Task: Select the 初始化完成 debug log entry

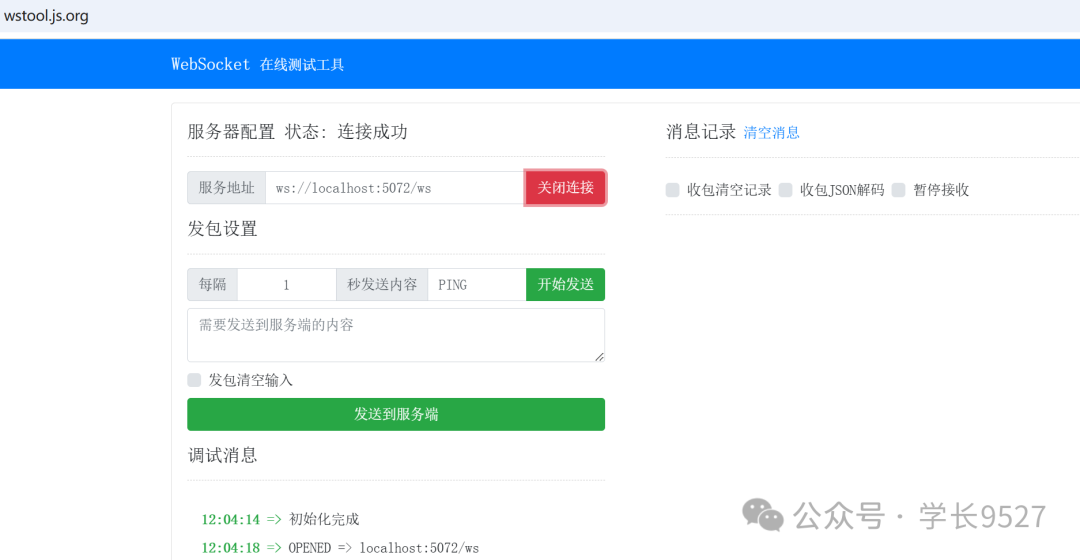Action: pyautogui.click(x=323, y=519)
